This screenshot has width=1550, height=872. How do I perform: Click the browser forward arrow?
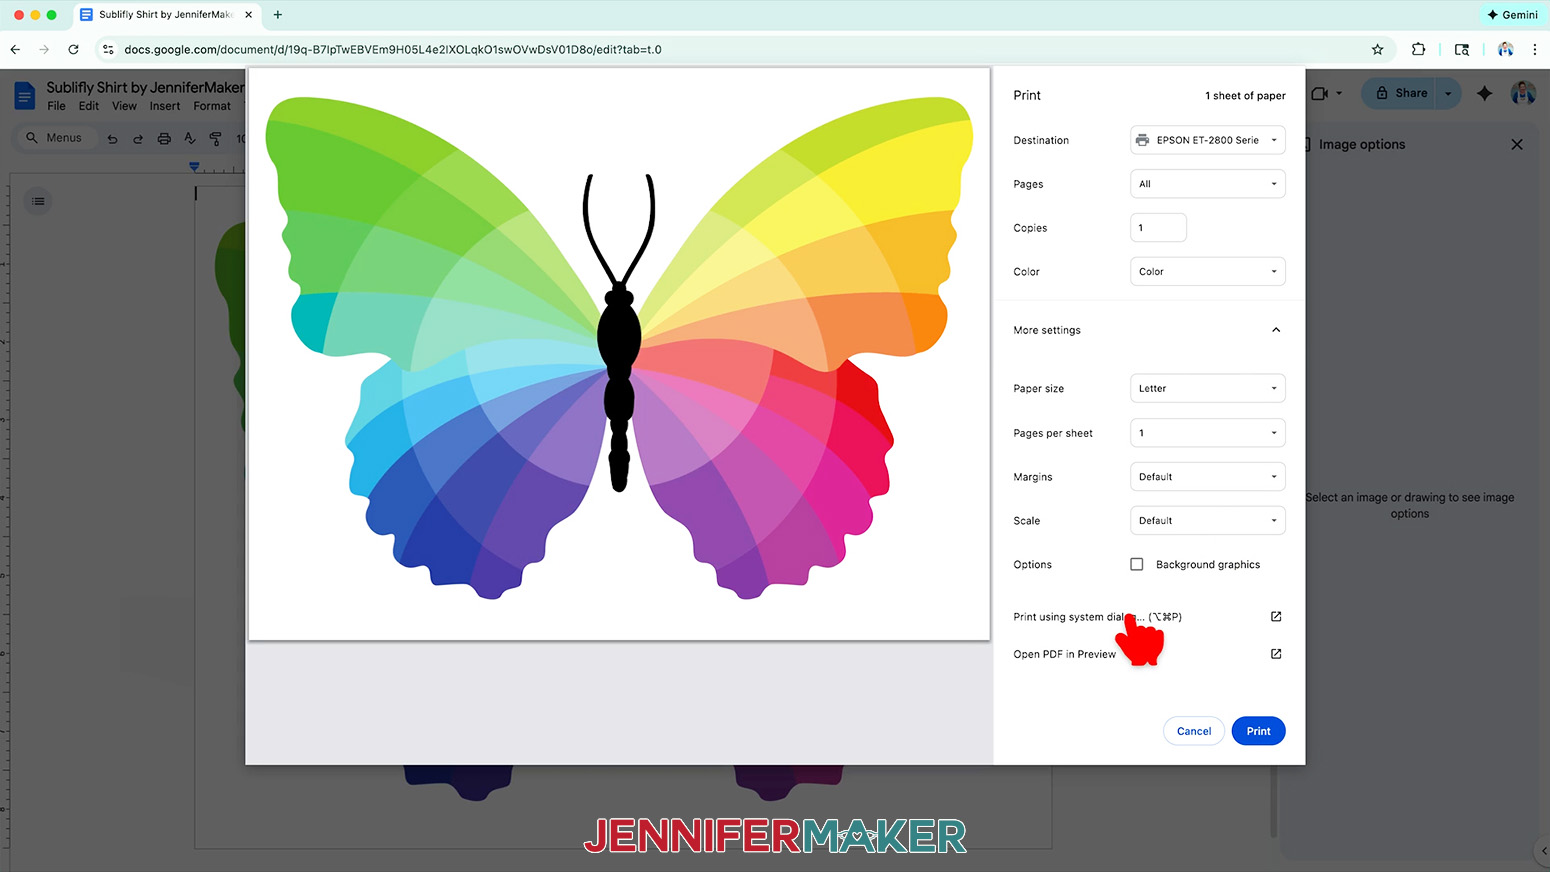[x=44, y=49]
